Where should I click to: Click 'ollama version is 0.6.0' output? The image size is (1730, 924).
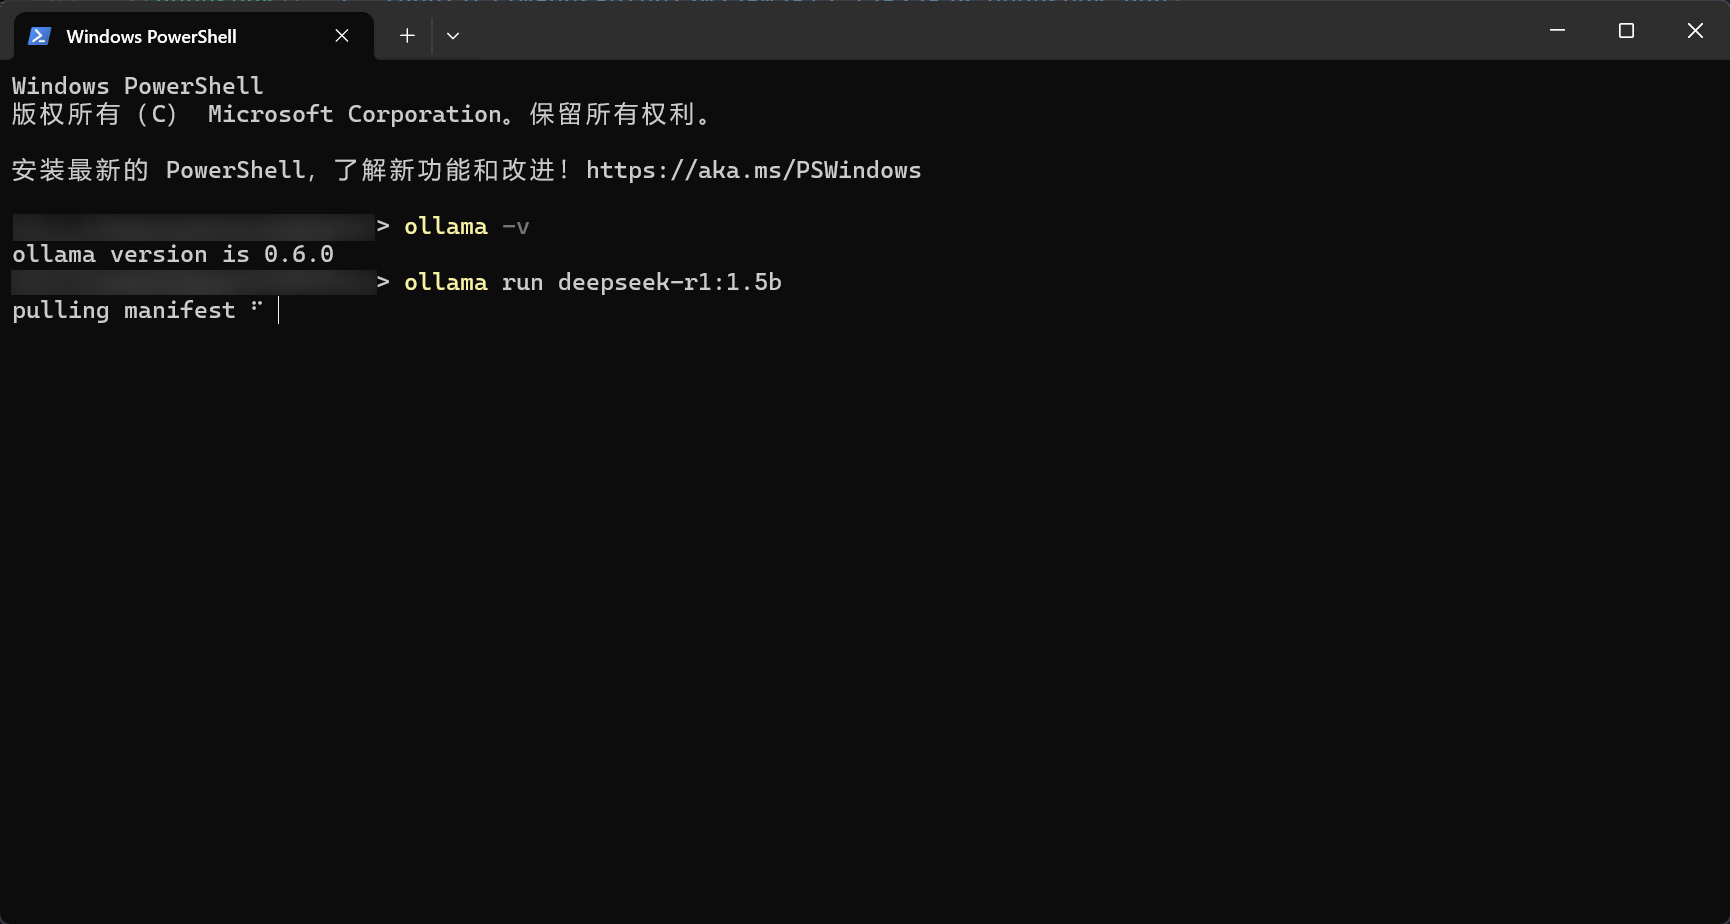coord(173,254)
